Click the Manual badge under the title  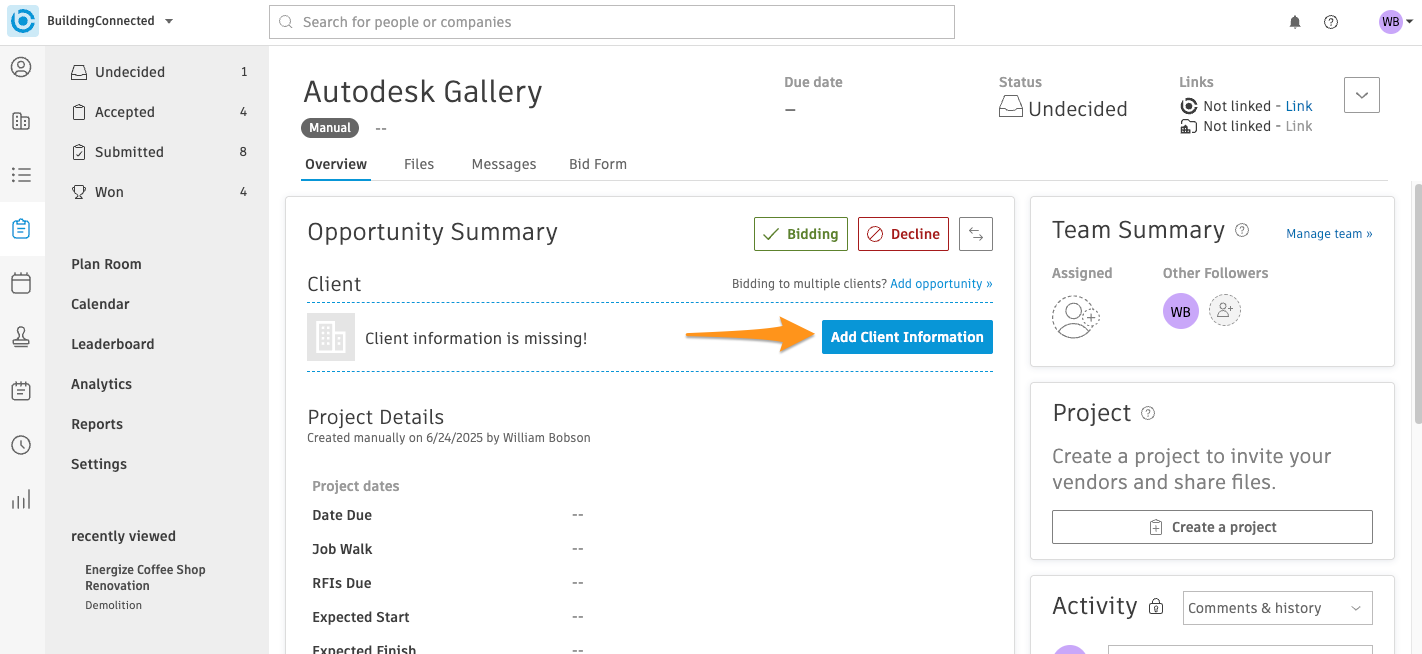click(330, 128)
